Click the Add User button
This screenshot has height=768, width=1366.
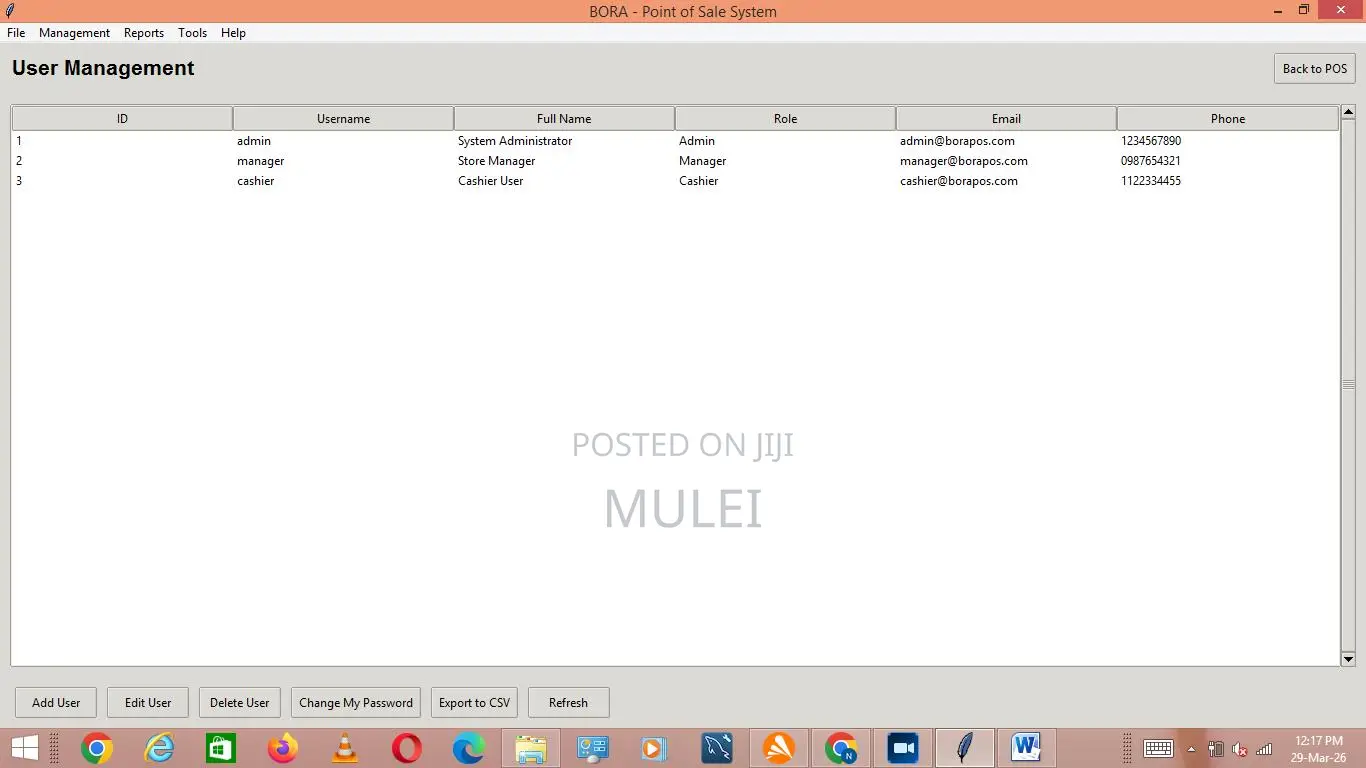coord(56,703)
